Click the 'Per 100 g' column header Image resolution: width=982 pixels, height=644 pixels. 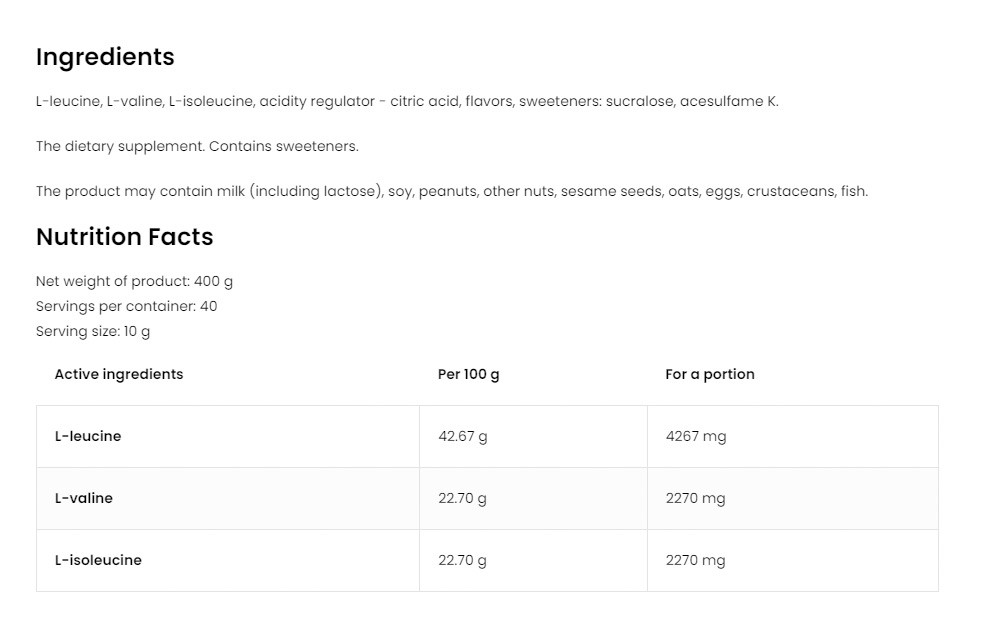click(x=468, y=374)
